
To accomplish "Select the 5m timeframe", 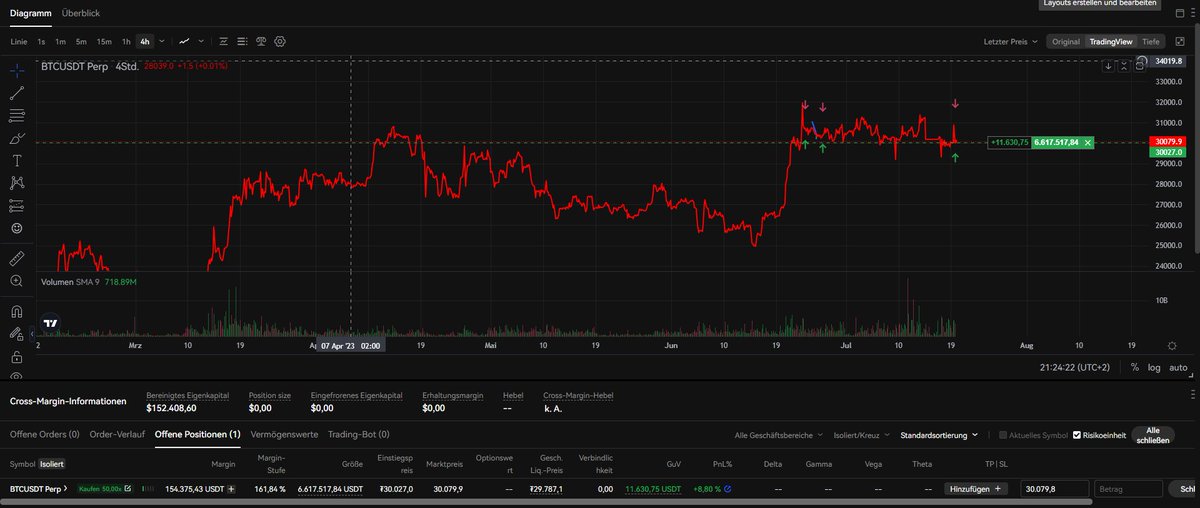I will point(81,41).
